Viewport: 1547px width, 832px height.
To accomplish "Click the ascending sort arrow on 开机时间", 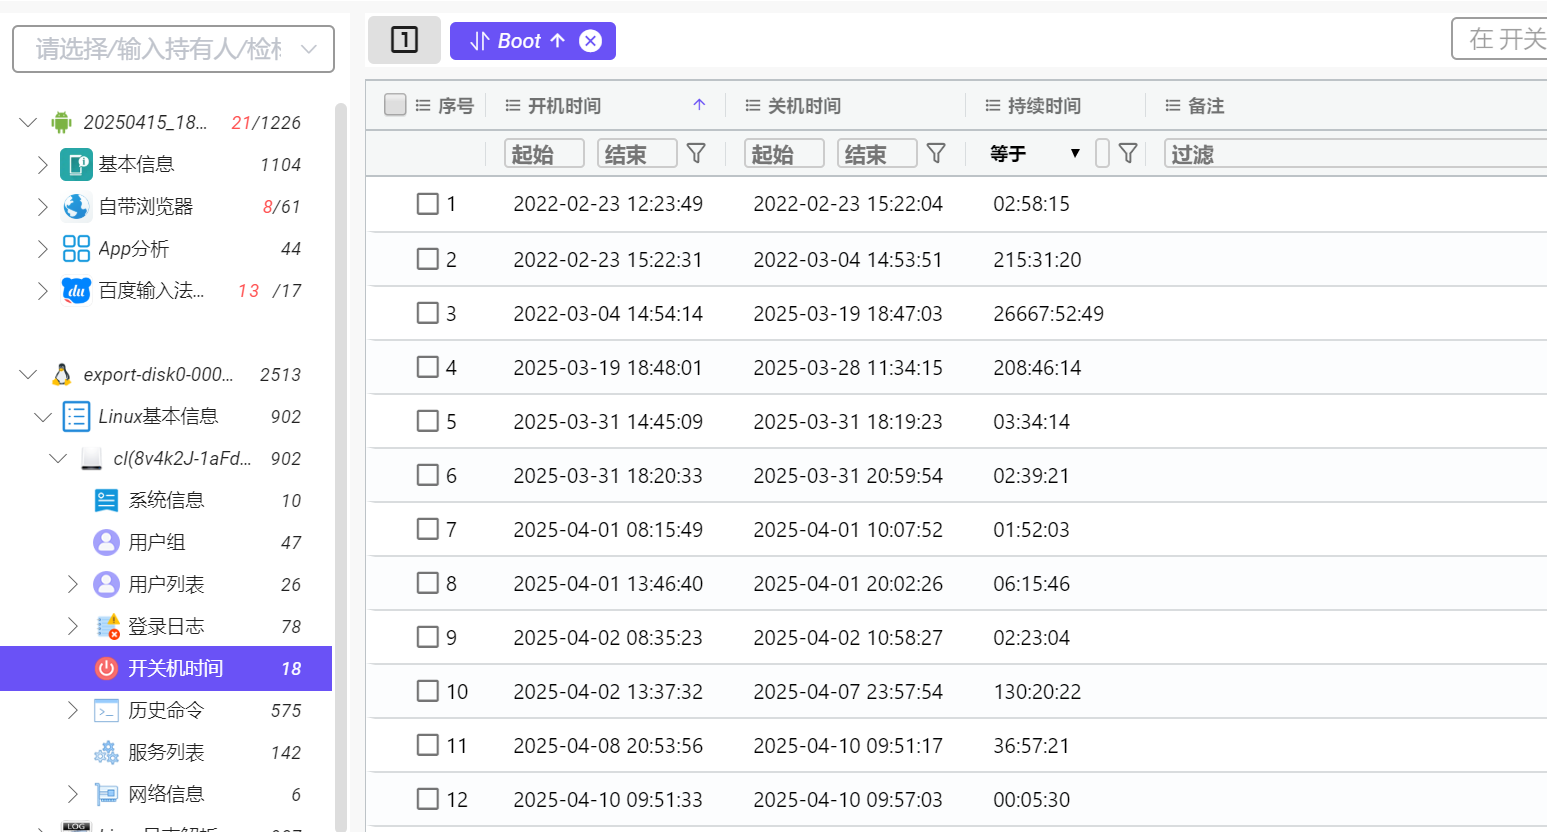I will pyautogui.click(x=699, y=105).
